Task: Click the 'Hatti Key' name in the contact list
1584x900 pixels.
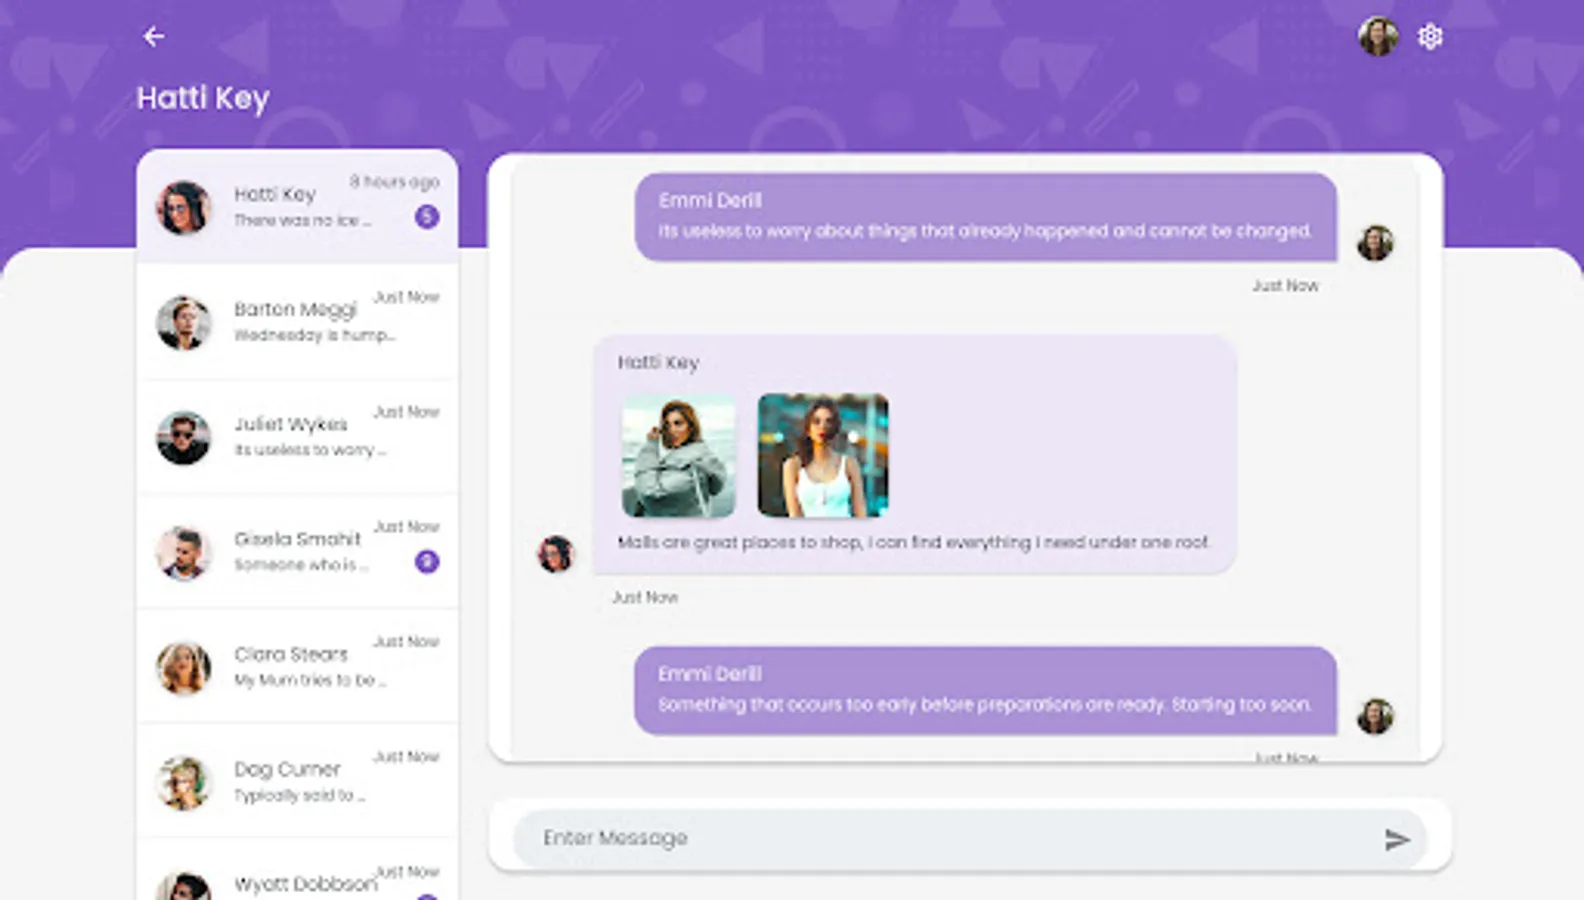Action: (x=275, y=194)
